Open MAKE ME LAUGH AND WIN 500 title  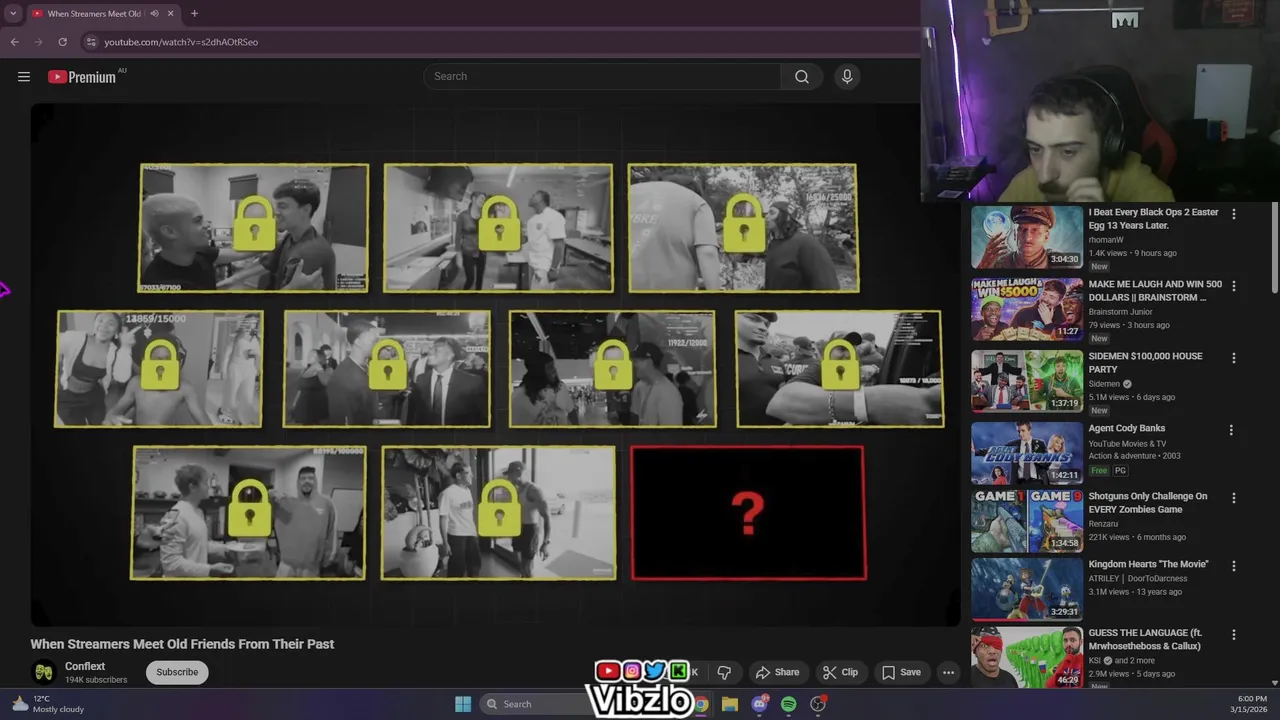(x=1155, y=291)
